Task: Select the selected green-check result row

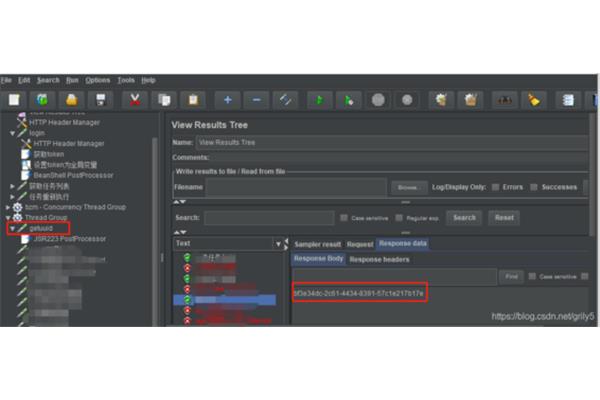Action: 225,300
